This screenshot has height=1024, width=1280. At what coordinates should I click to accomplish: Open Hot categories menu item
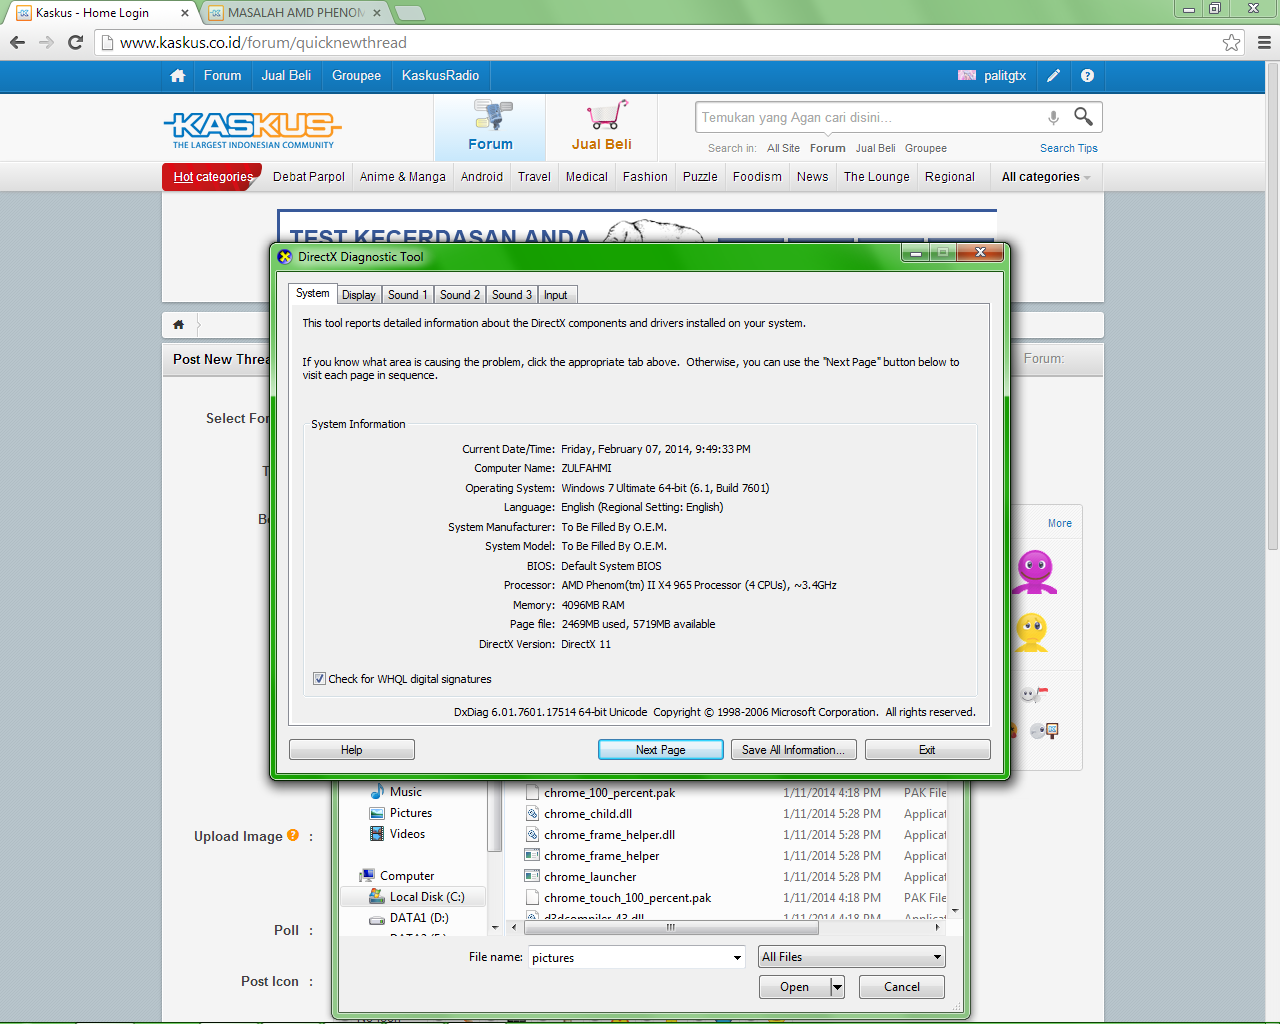pos(213,177)
